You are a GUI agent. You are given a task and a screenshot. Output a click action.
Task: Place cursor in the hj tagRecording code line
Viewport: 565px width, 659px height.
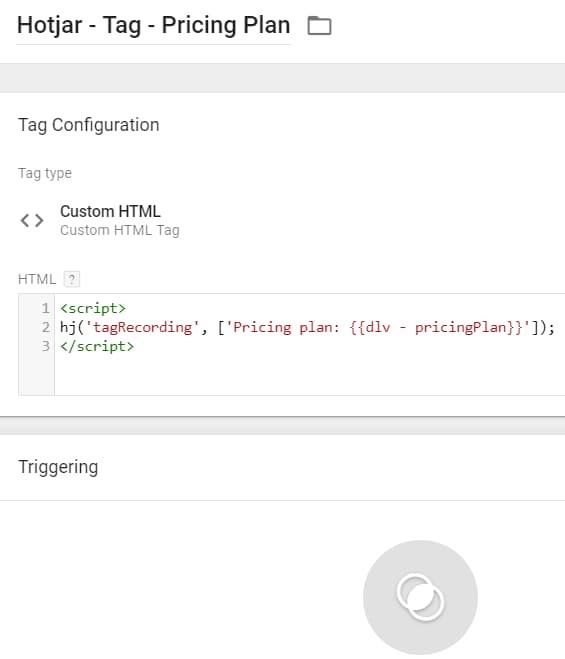[307, 327]
